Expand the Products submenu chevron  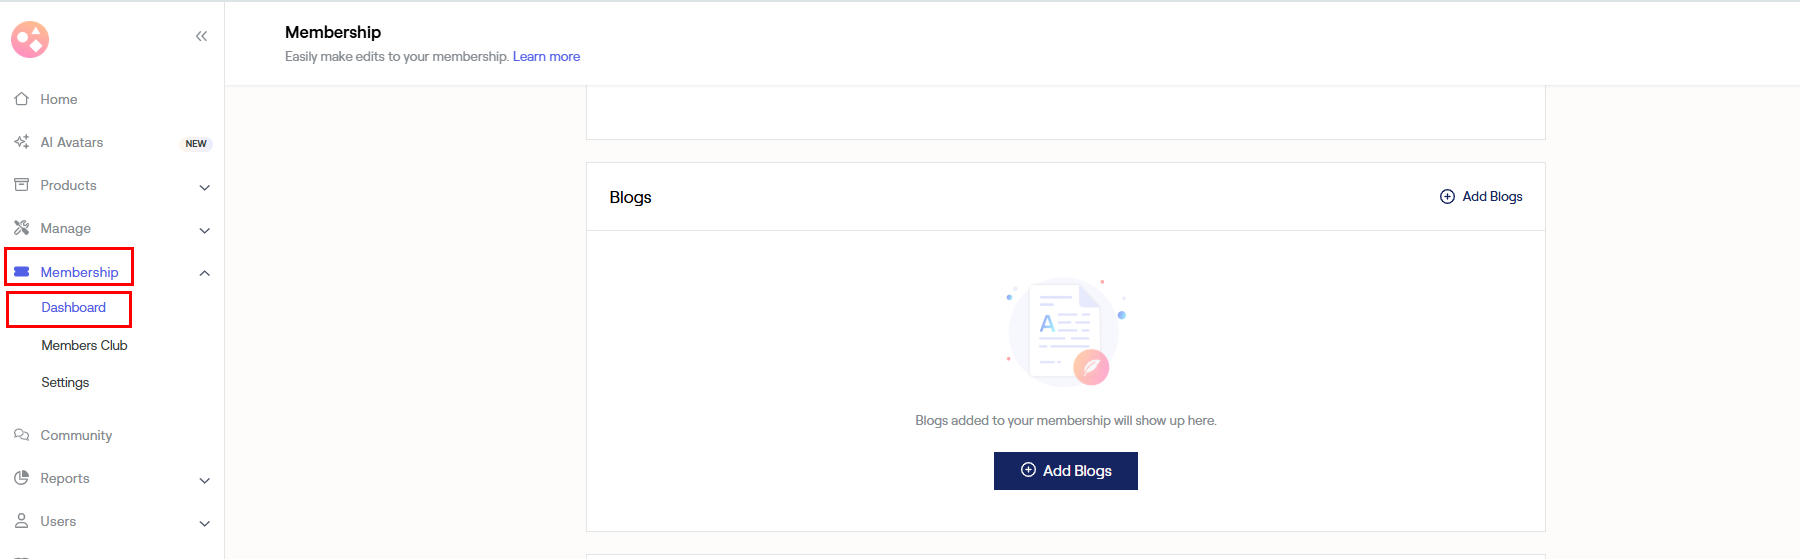(204, 187)
